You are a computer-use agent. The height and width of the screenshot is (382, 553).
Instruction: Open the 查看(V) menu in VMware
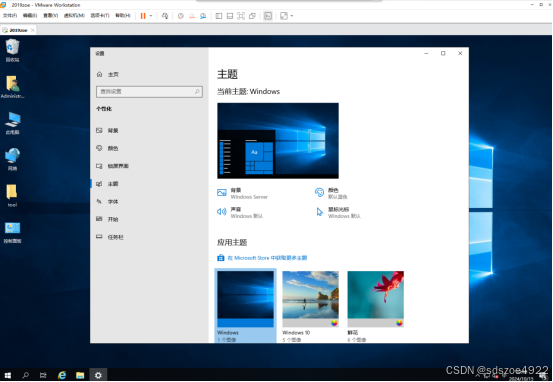pyautogui.click(x=50, y=16)
